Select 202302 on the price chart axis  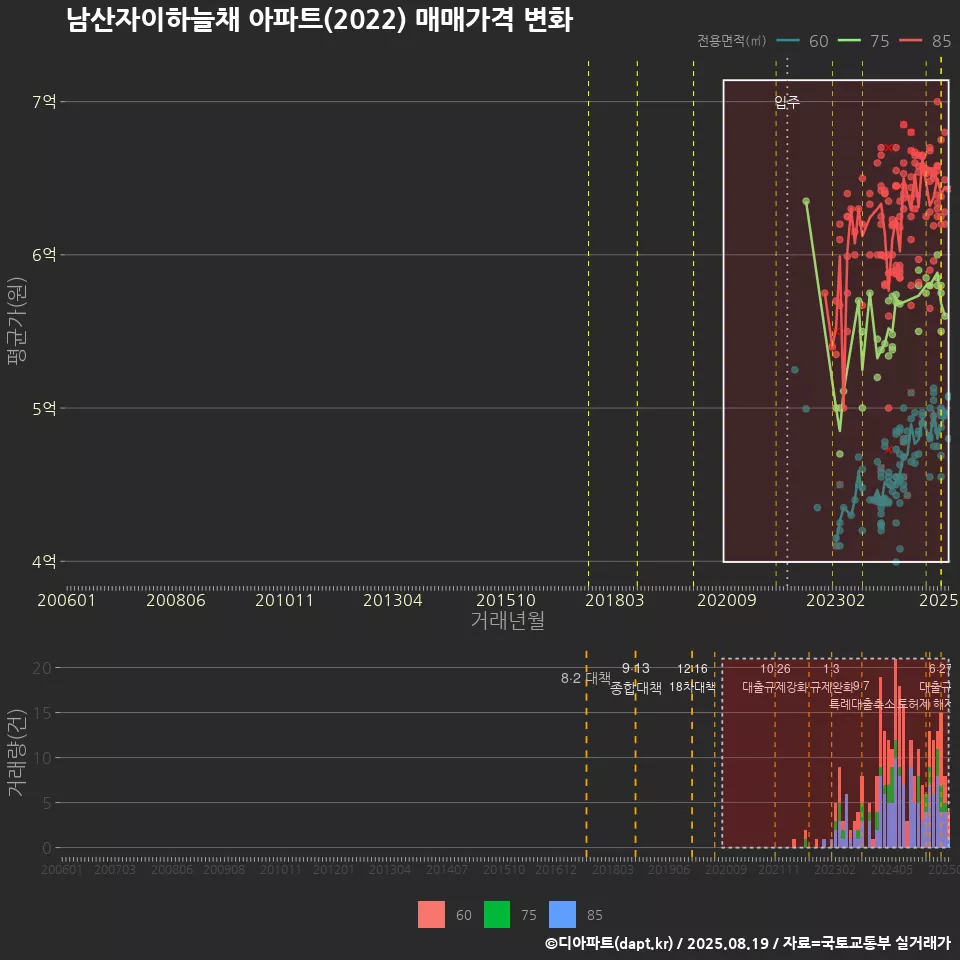[x=836, y=600]
